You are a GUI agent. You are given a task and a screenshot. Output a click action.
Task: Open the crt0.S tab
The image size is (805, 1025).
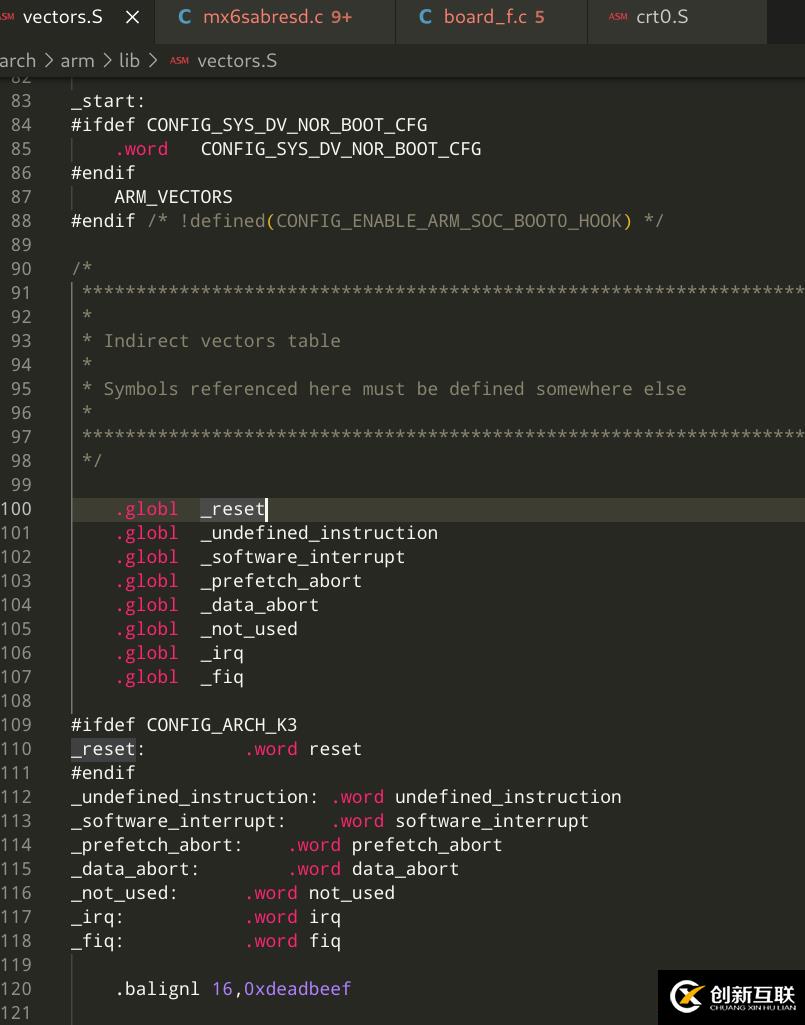662,17
